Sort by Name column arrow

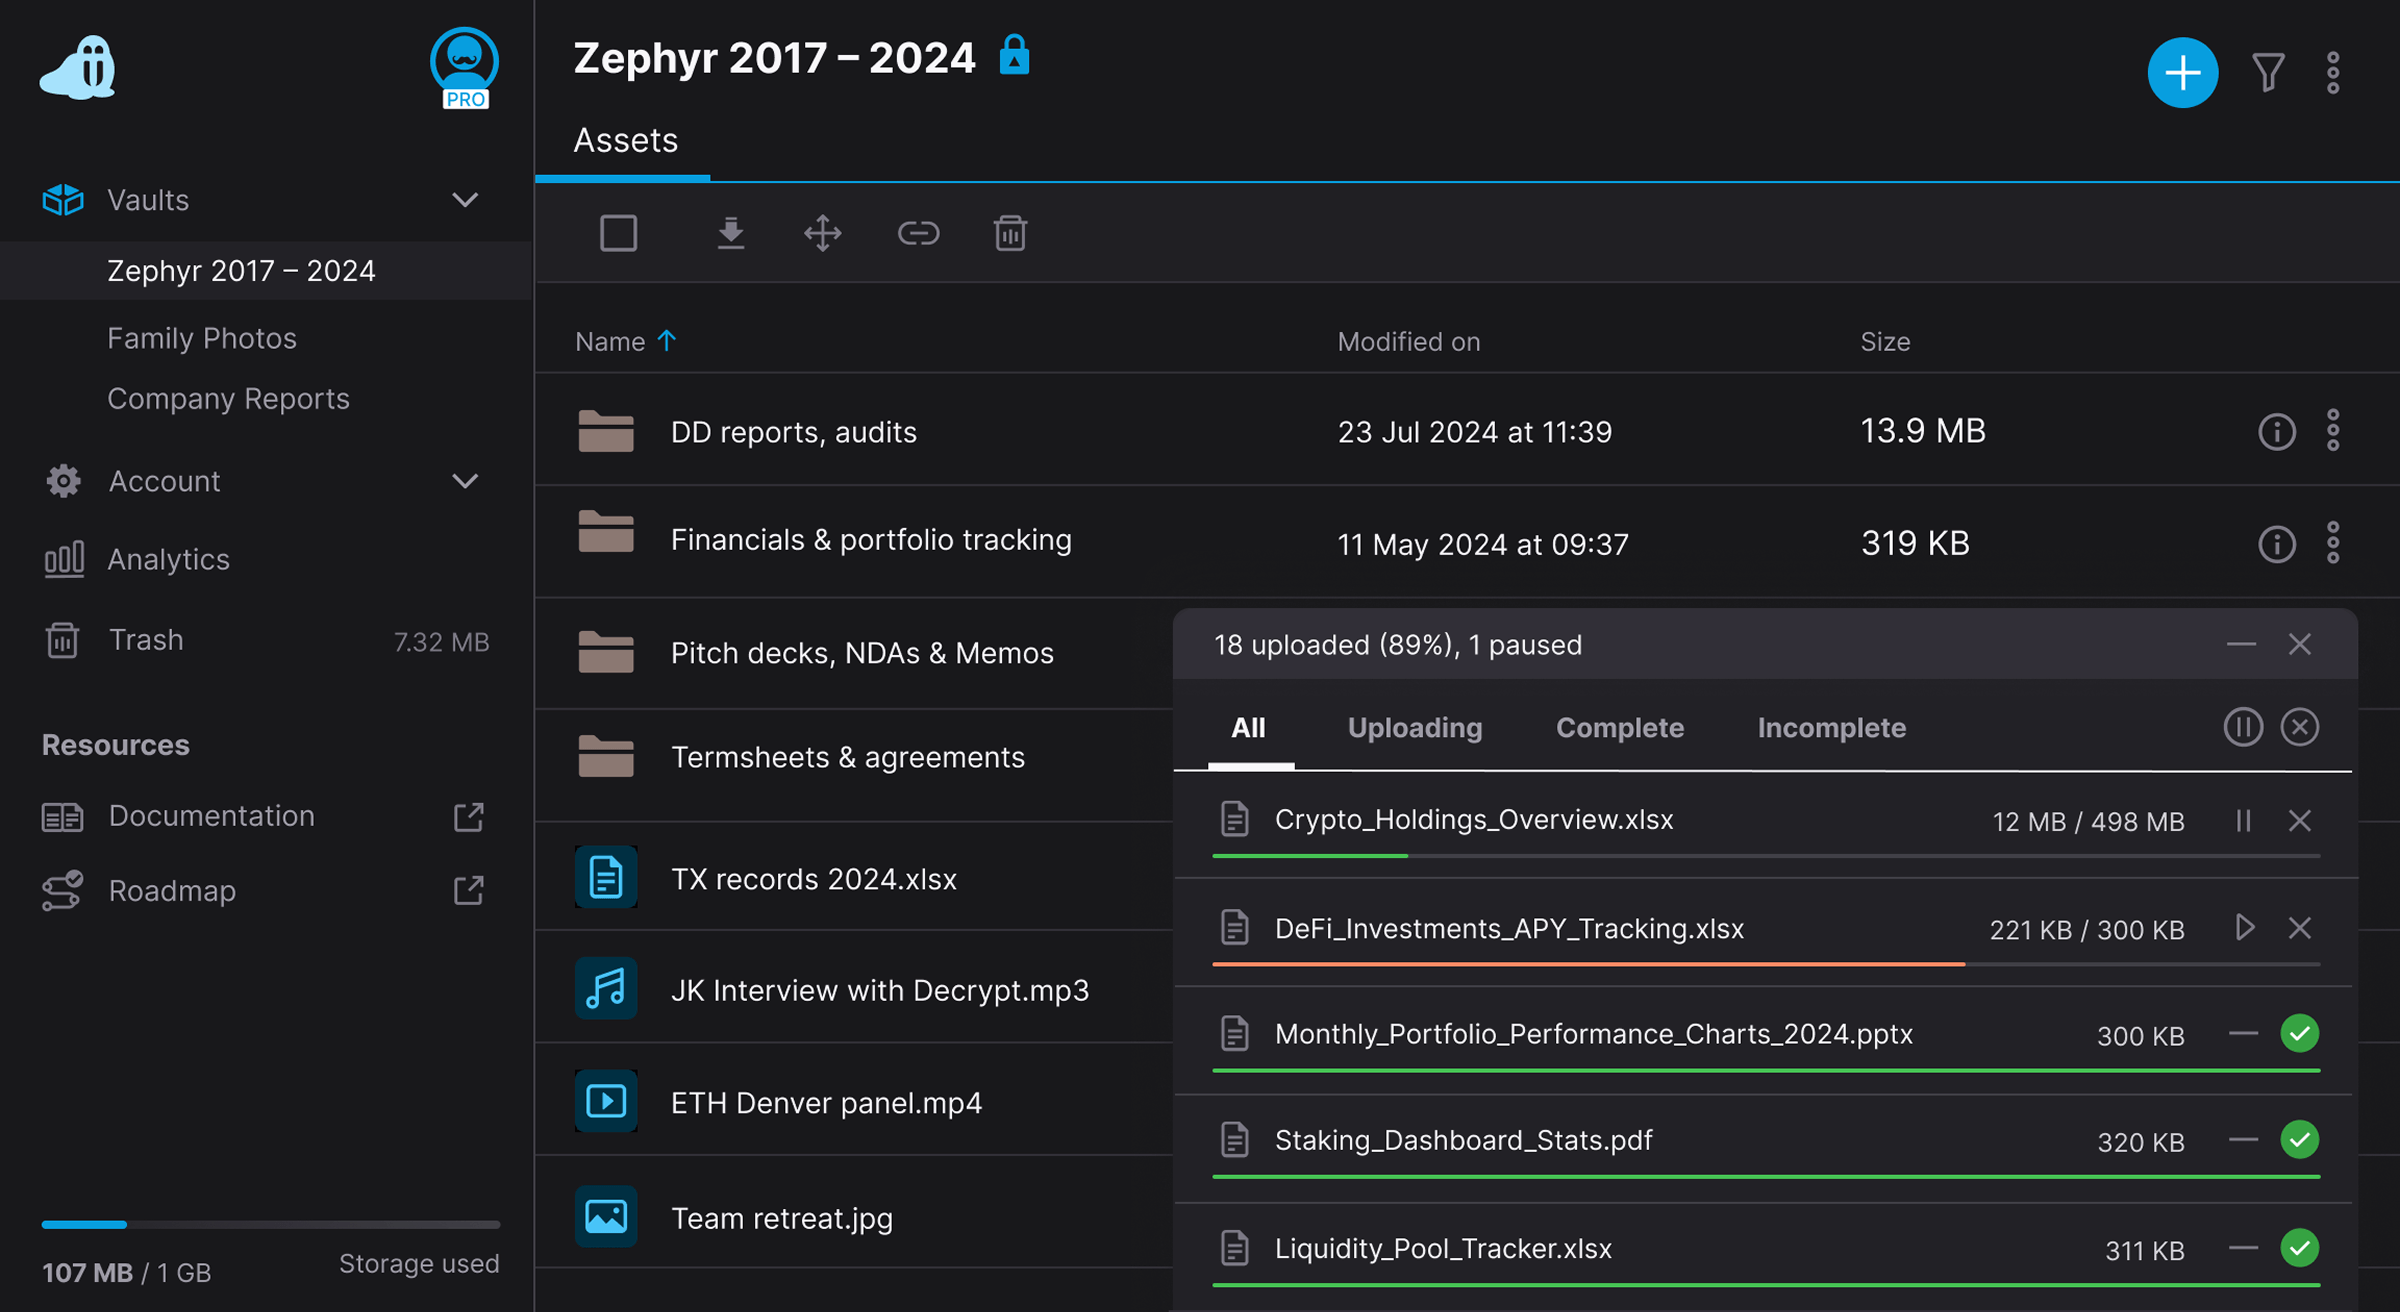[667, 341]
